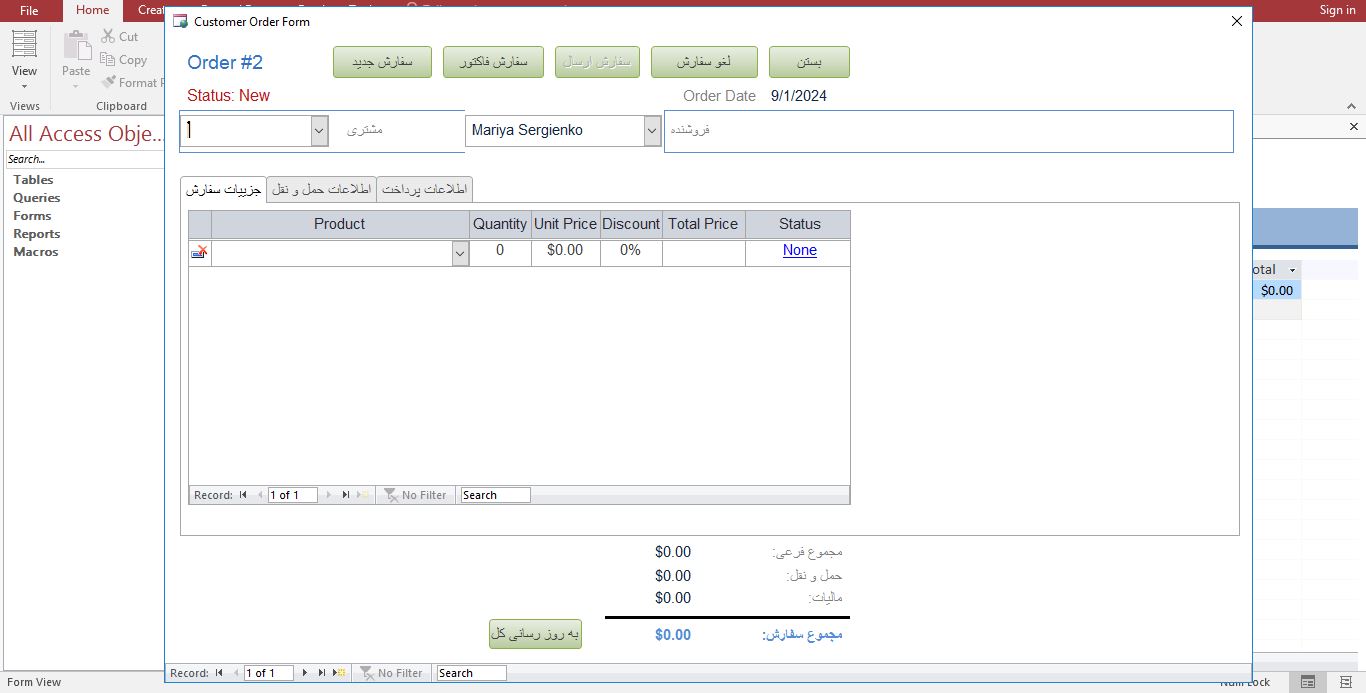This screenshot has width=1366, height=693.
Task: Expand the Reports group in navigation pane
Action: point(36,234)
